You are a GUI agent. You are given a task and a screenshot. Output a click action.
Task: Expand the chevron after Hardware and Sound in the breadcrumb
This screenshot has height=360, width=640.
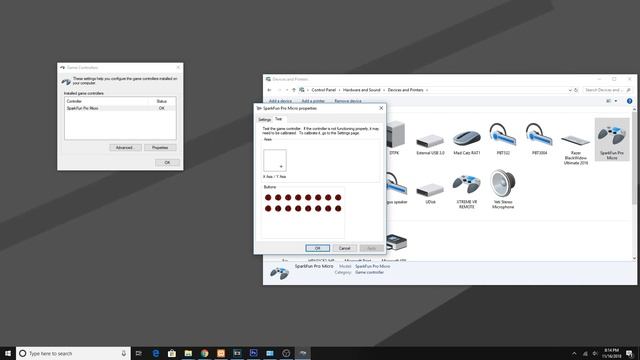click(384, 90)
